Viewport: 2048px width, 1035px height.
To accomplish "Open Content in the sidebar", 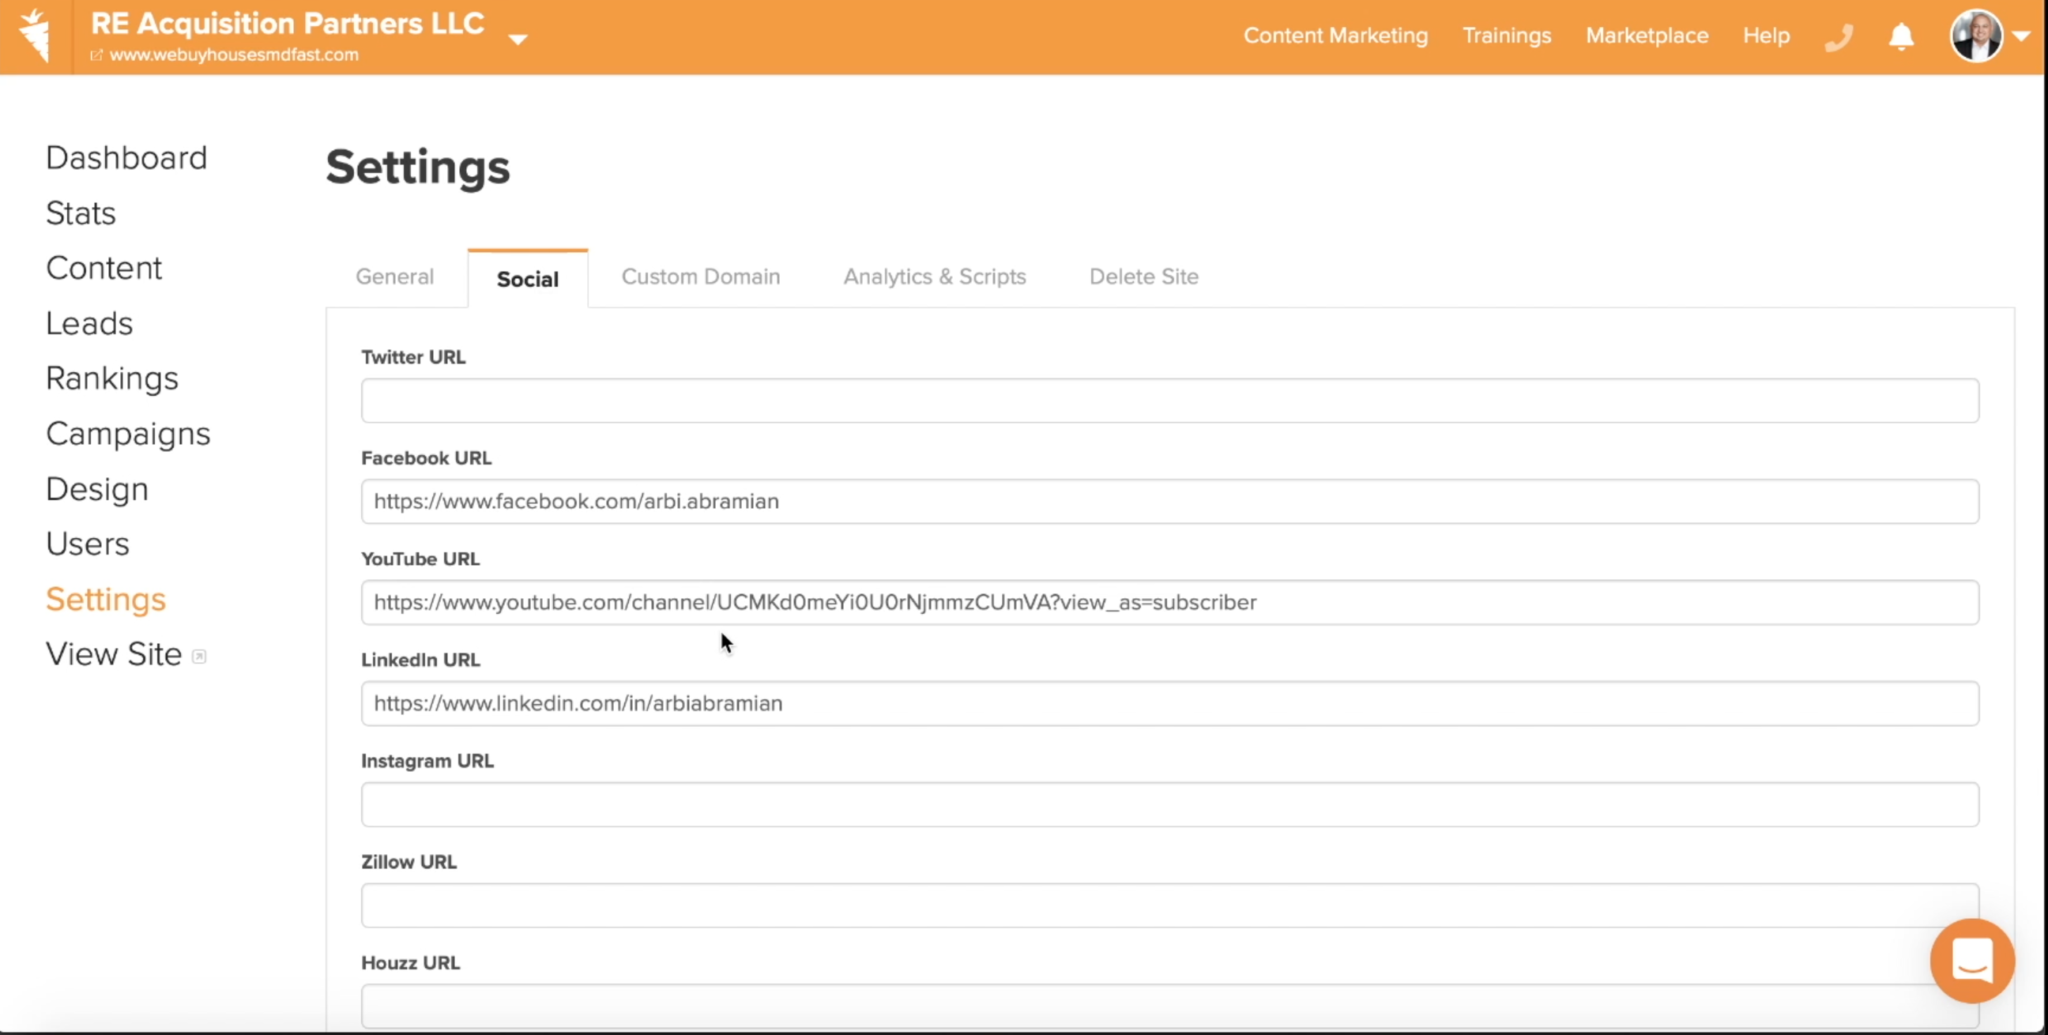I will click(x=104, y=268).
